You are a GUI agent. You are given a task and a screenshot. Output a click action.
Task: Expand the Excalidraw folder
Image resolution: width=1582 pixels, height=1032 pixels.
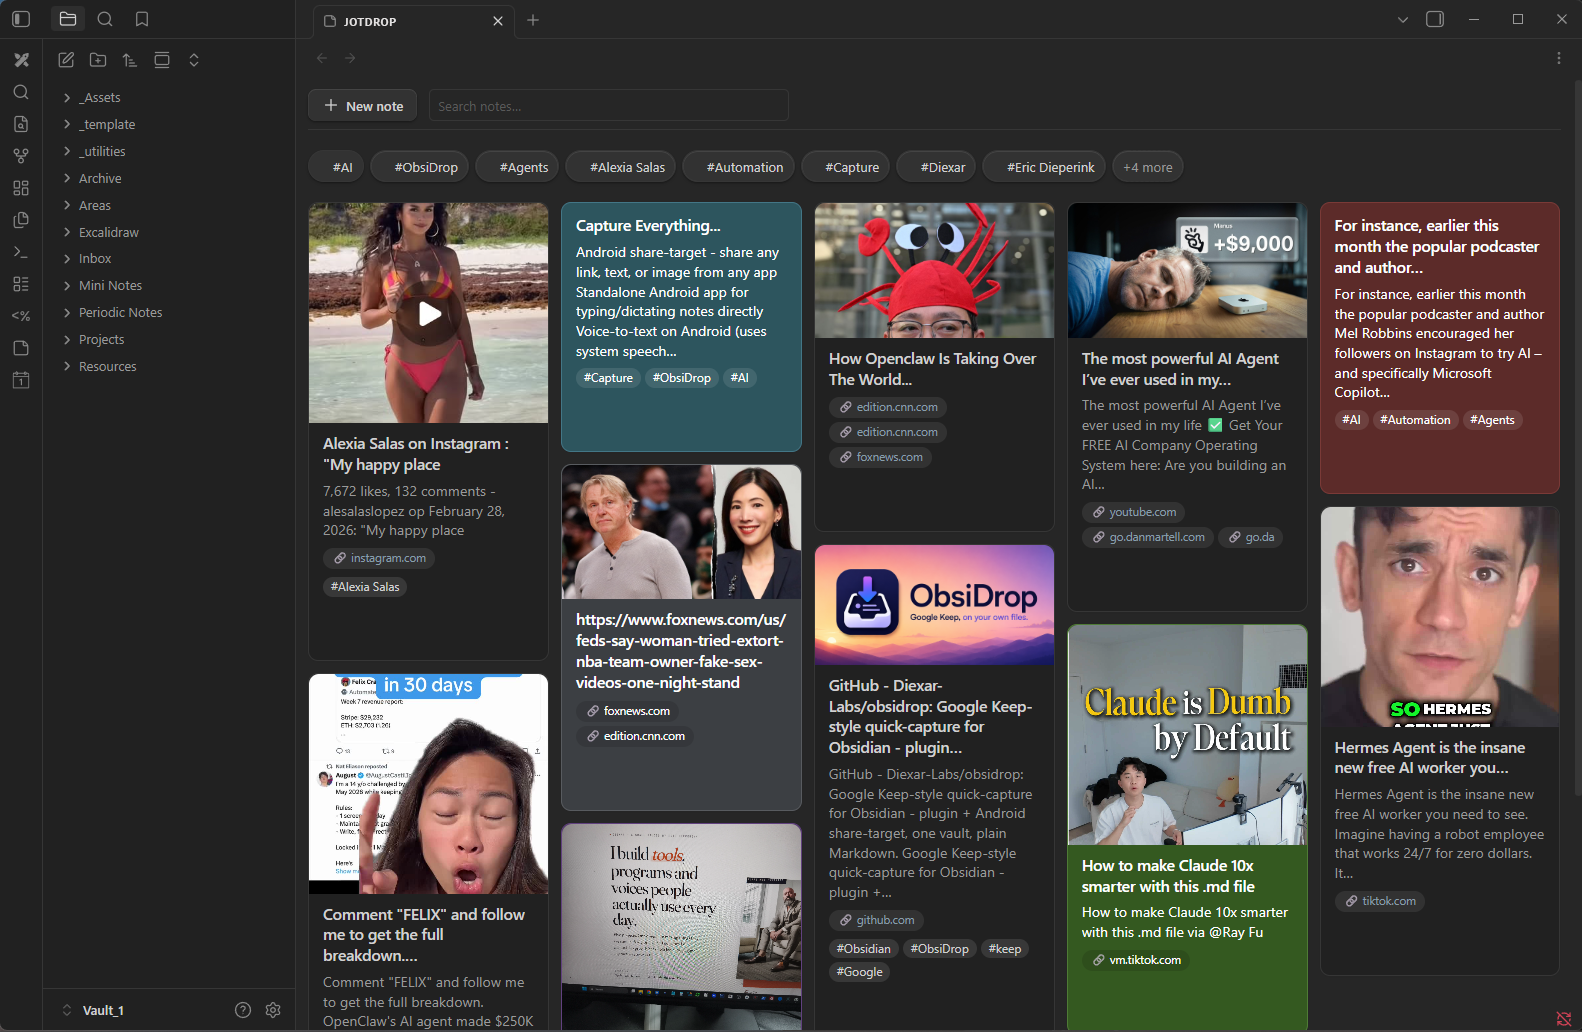pyautogui.click(x=67, y=232)
